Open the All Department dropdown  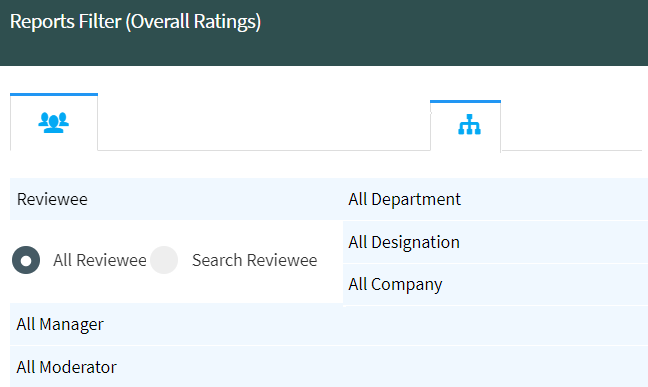tap(496, 199)
